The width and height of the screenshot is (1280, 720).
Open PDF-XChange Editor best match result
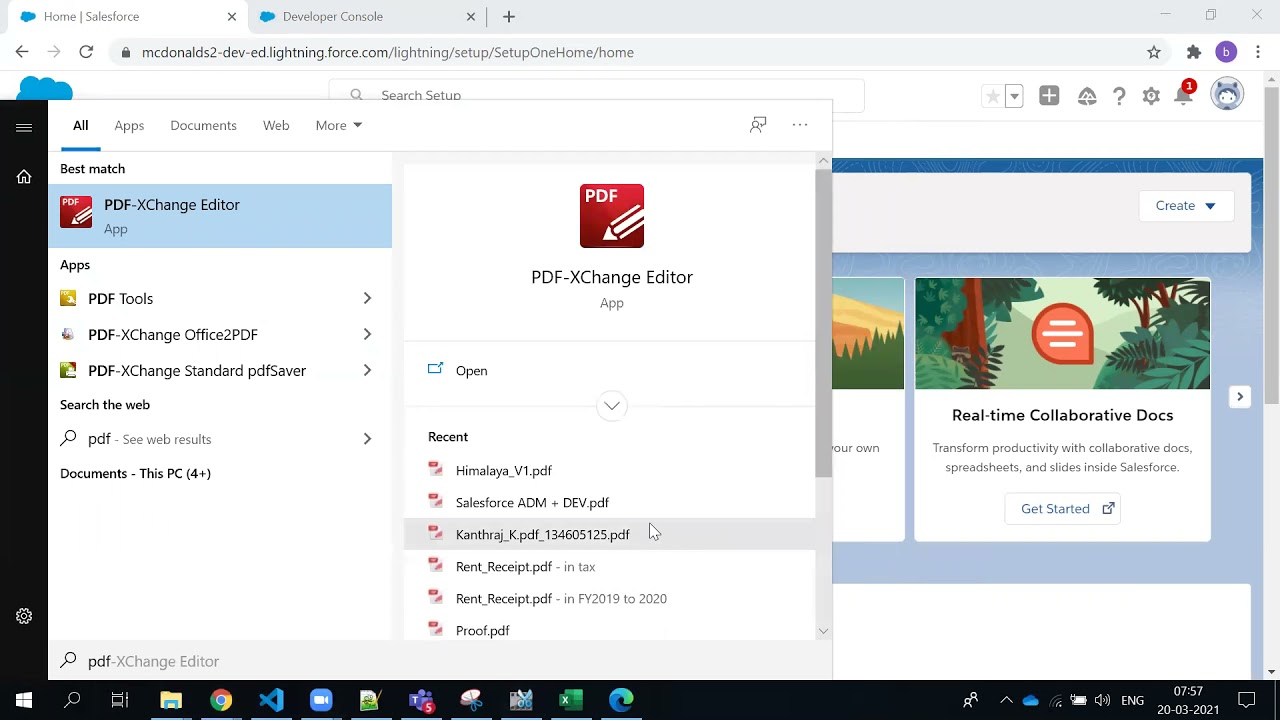point(220,216)
